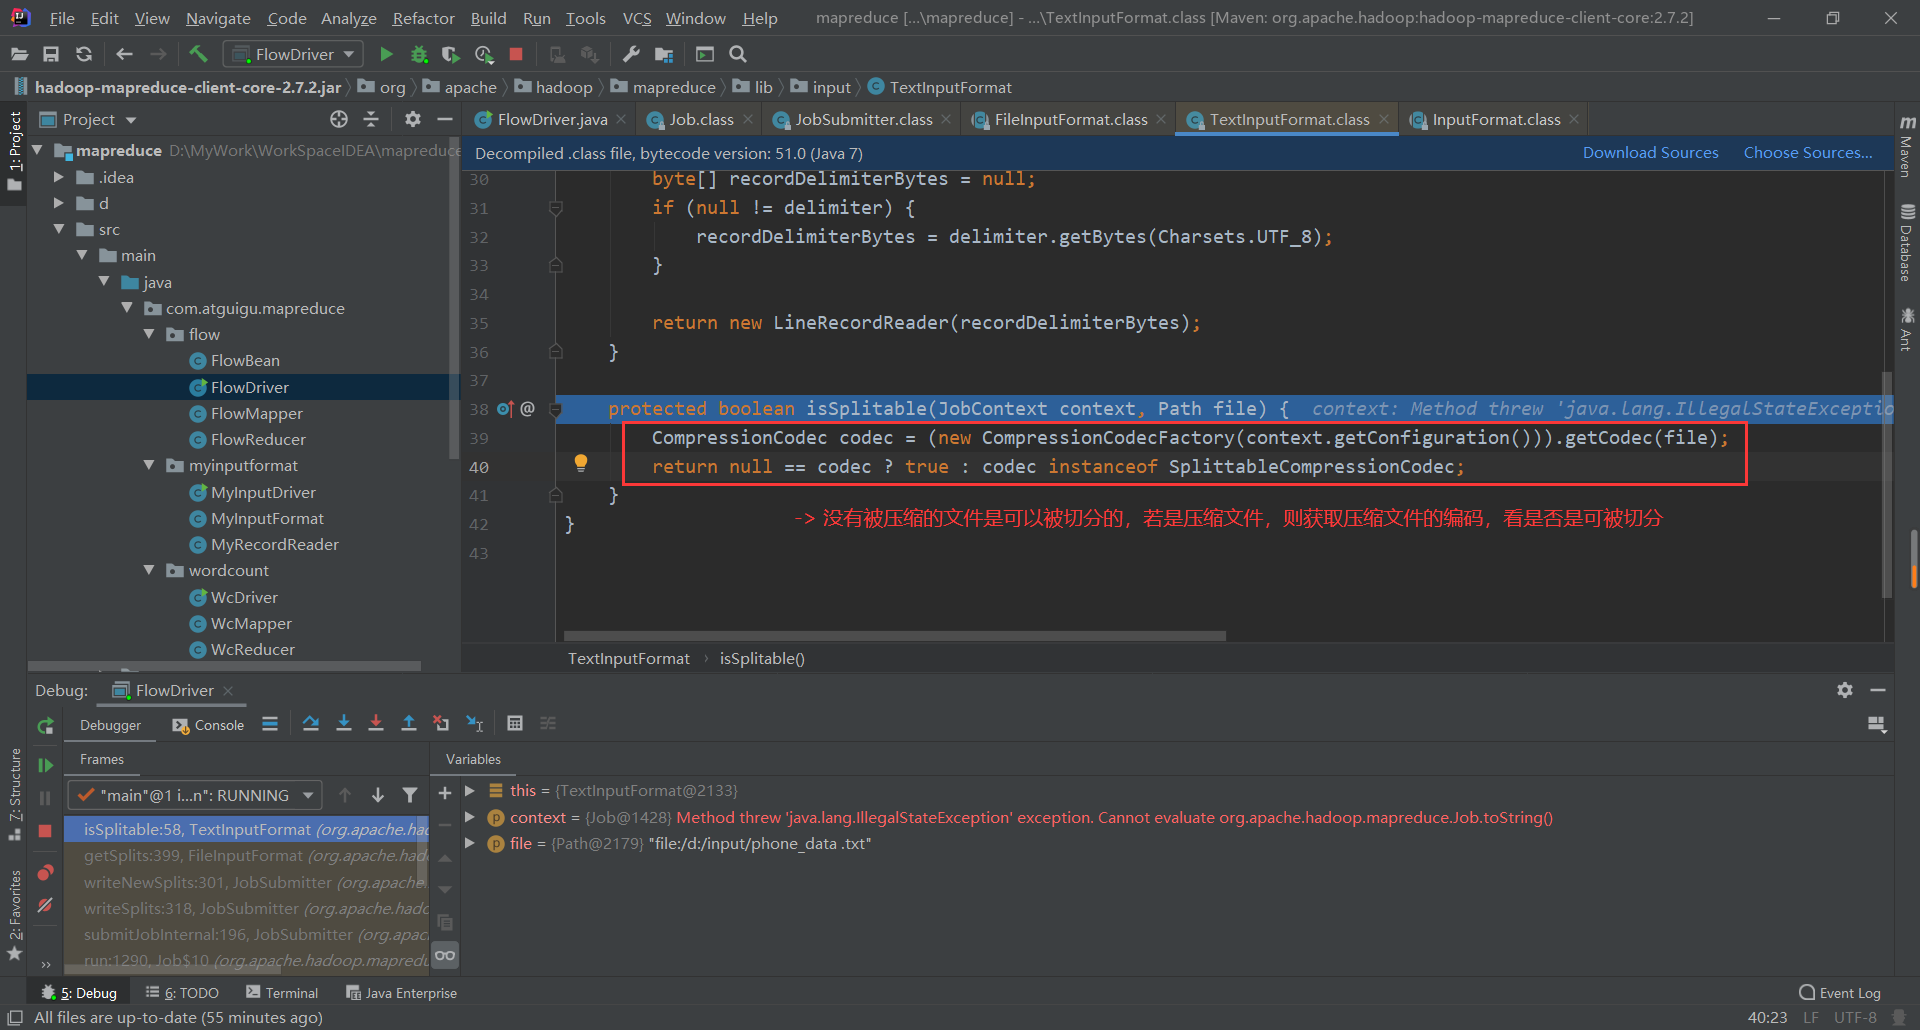The height and width of the screenshot is (1030, 1920).
Task: Select the getSplits:399 FileInputFormat stack frame
Action: coord(247,855)
